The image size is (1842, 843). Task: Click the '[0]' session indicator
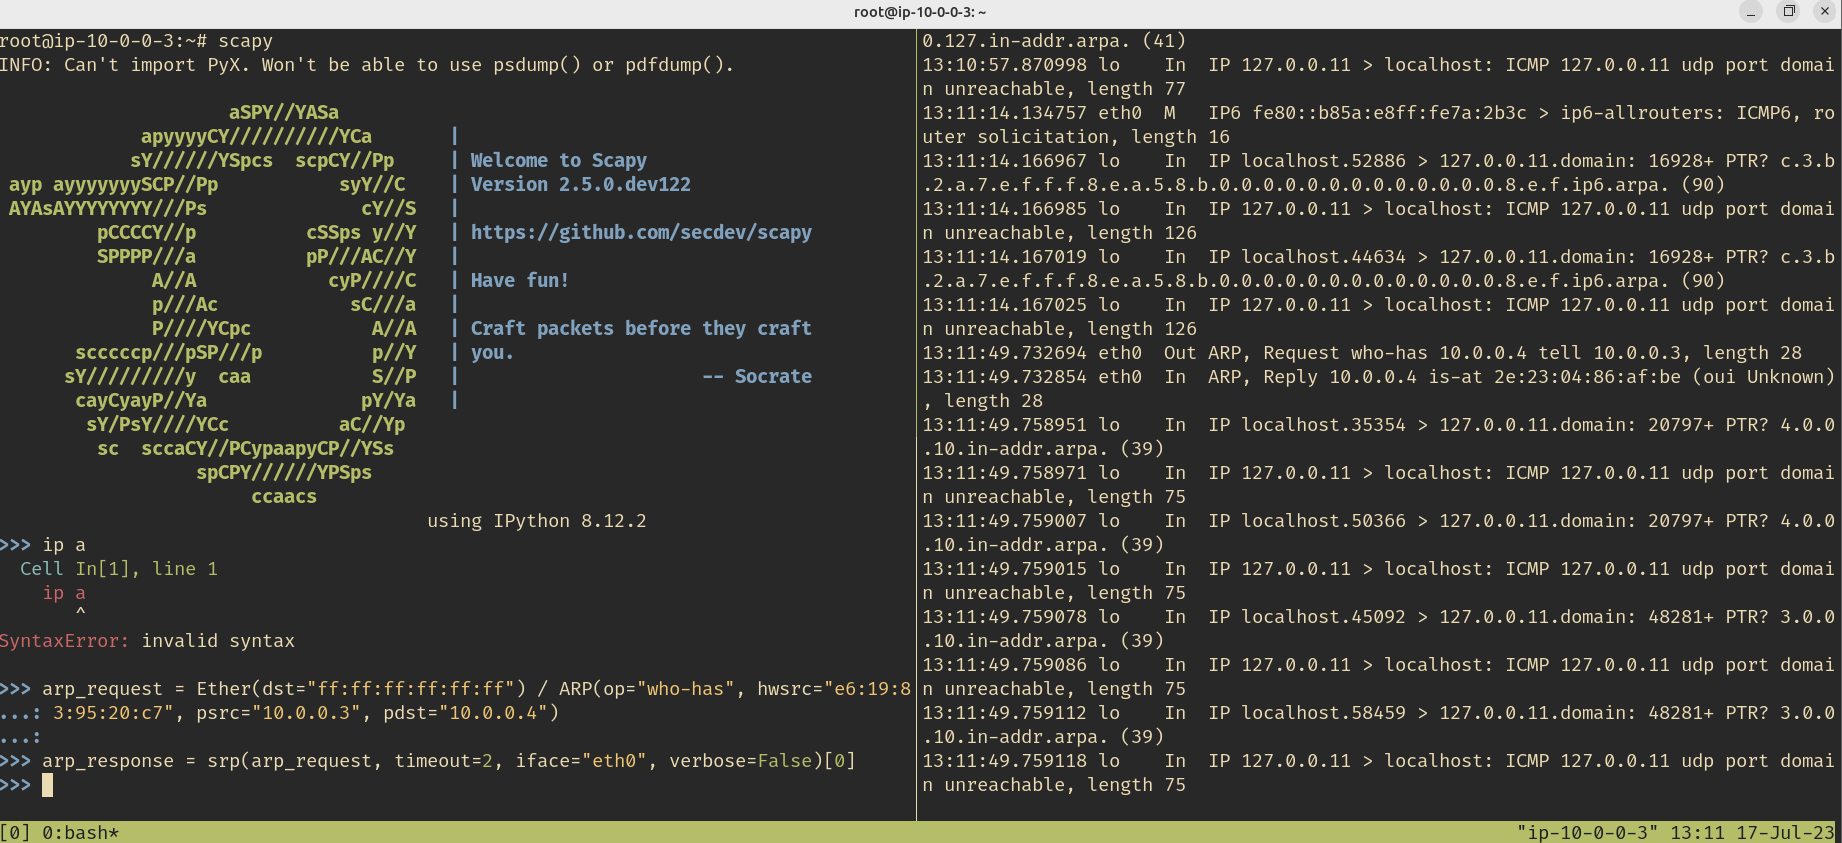pos(16,832)
